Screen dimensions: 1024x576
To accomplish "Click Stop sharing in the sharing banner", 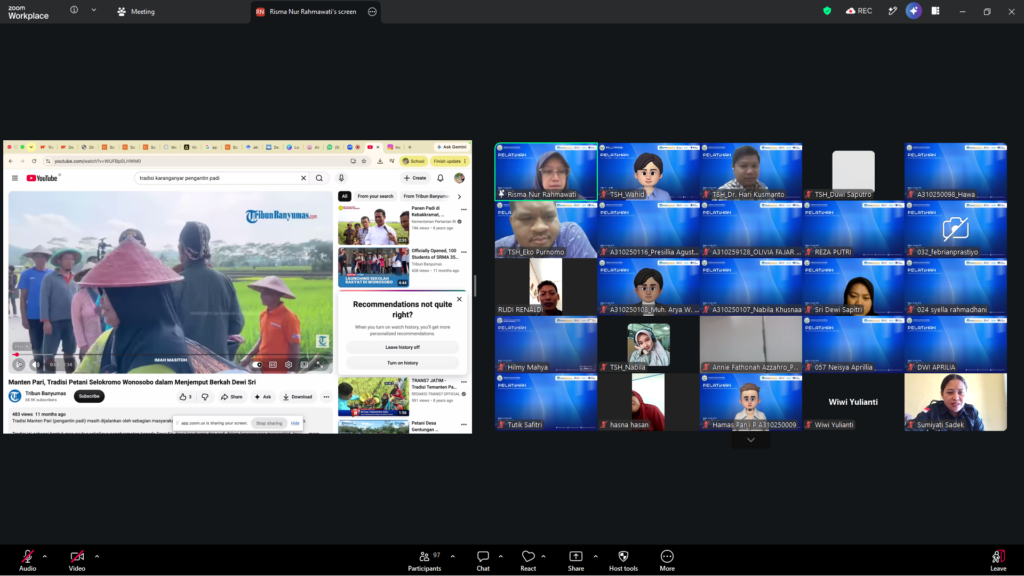I will pyautogui.click(x=269, y=423).
